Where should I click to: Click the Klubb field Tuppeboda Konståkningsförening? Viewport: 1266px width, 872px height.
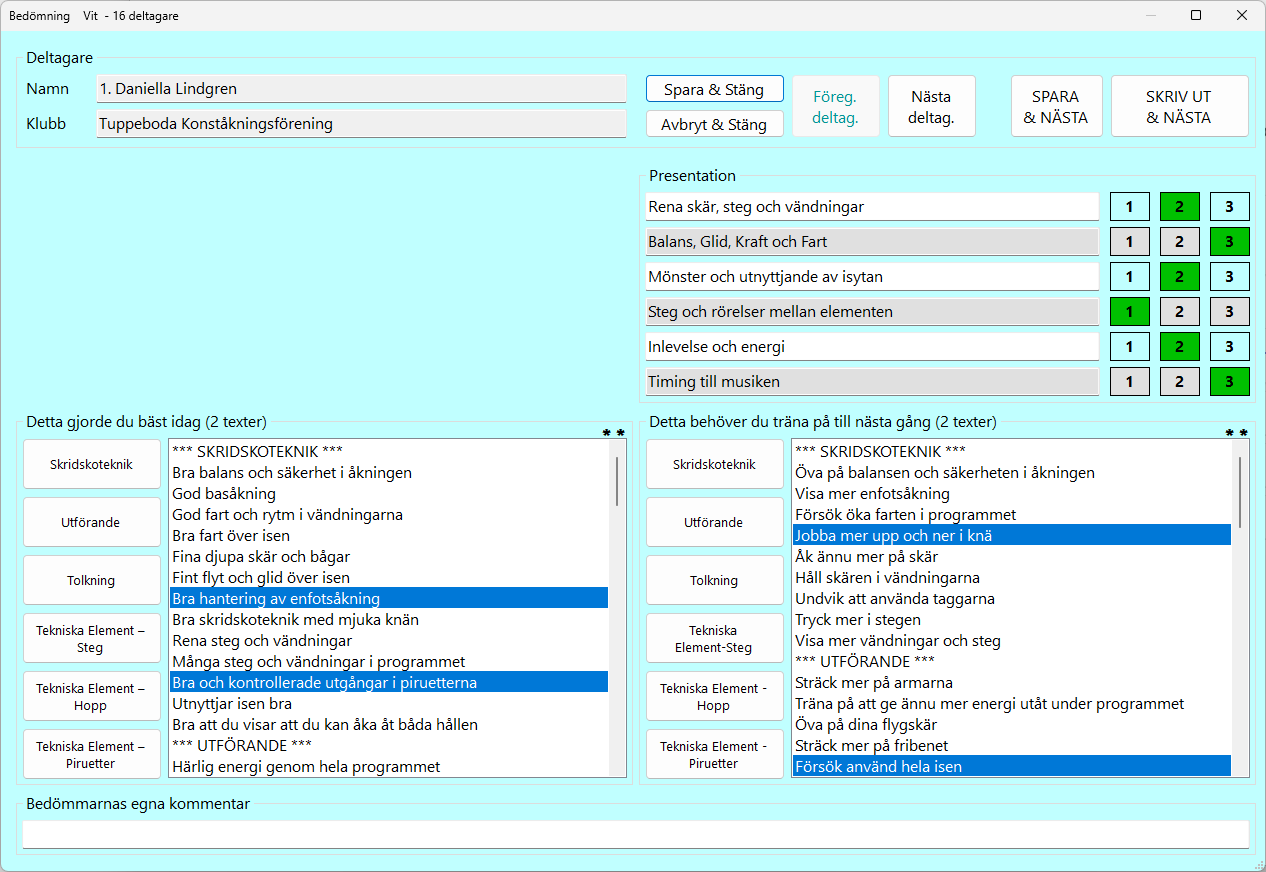click(x=361, y=124)
